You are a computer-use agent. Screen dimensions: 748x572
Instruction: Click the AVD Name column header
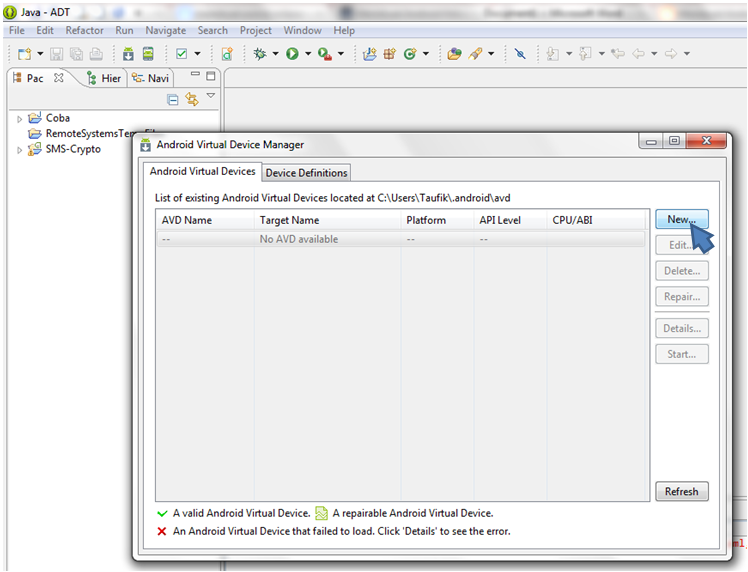click(x=205, y=220)
